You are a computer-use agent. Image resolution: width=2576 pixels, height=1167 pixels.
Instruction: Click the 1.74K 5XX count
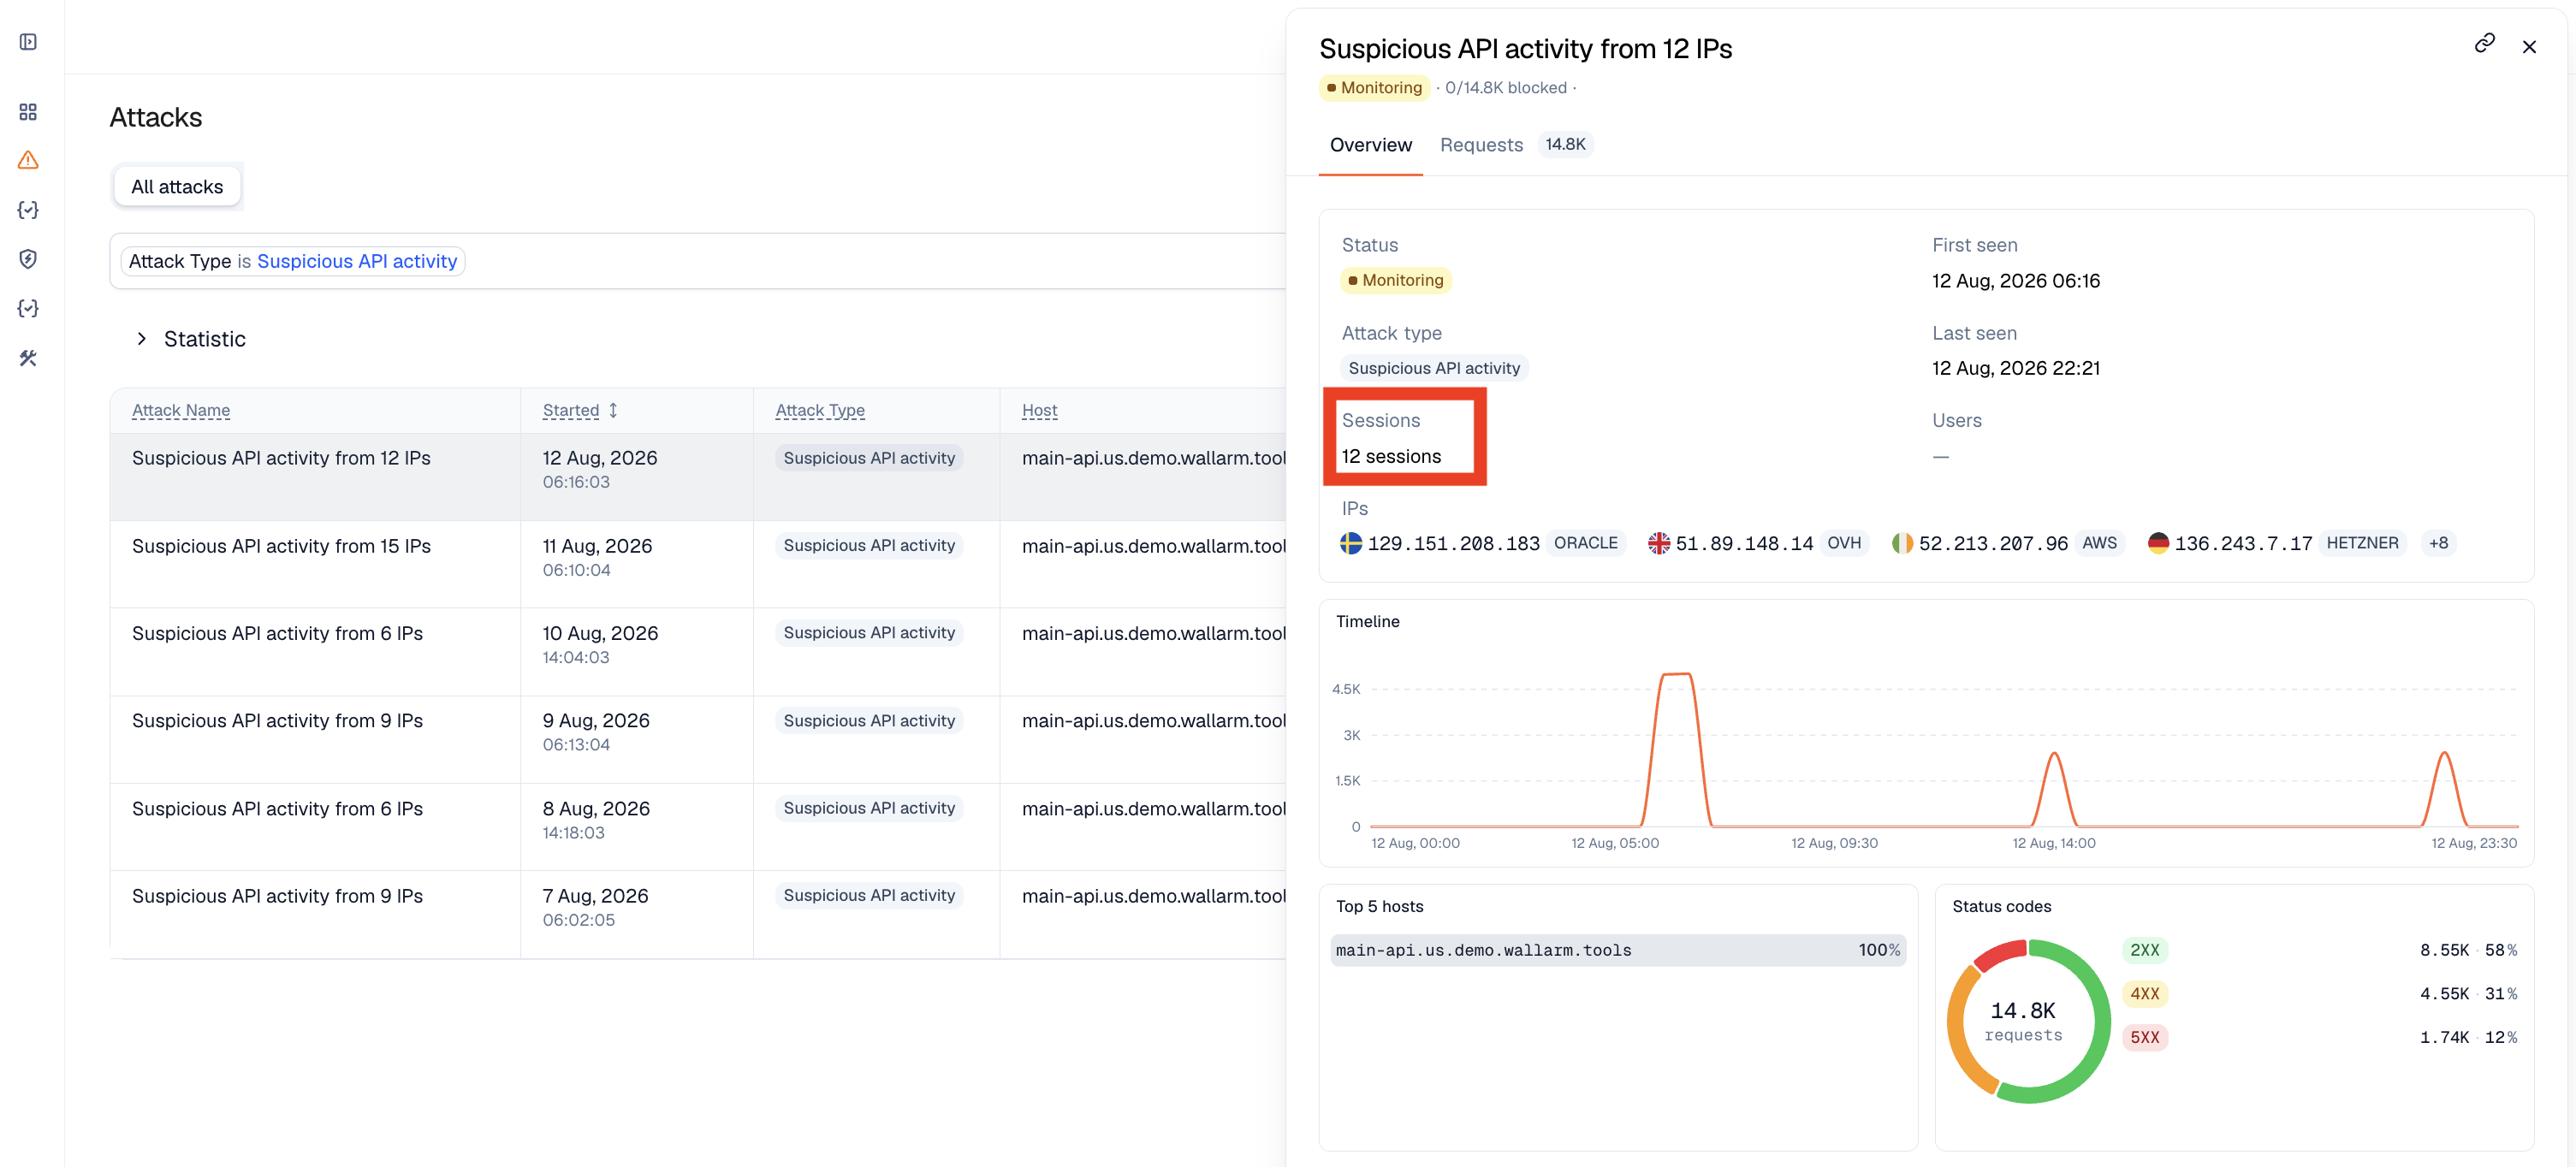click(x=2444, y=1037)
